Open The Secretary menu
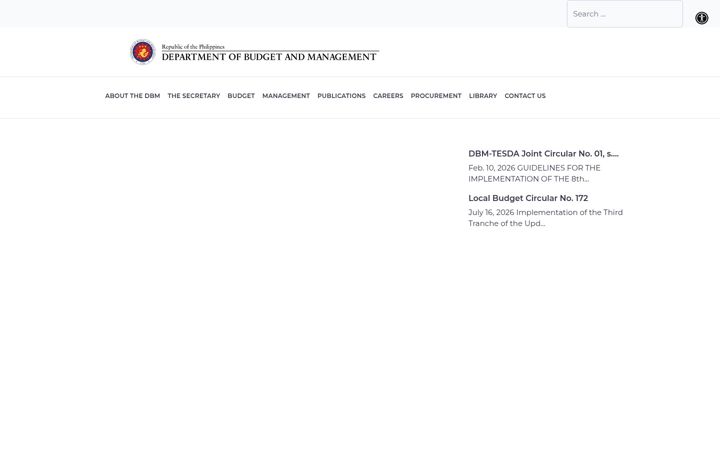The width and height of the screenshot is (720, 450). pos(194,96)
